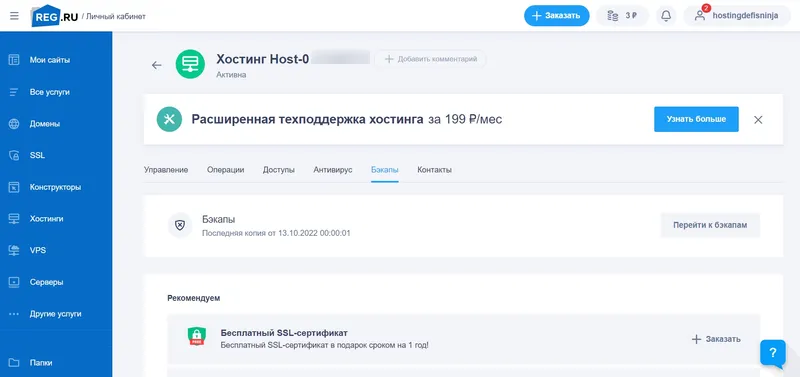Click the Конструкторы sidebar icon
The height and width of the screenshot is (377, 800).
tap(14, 187)
